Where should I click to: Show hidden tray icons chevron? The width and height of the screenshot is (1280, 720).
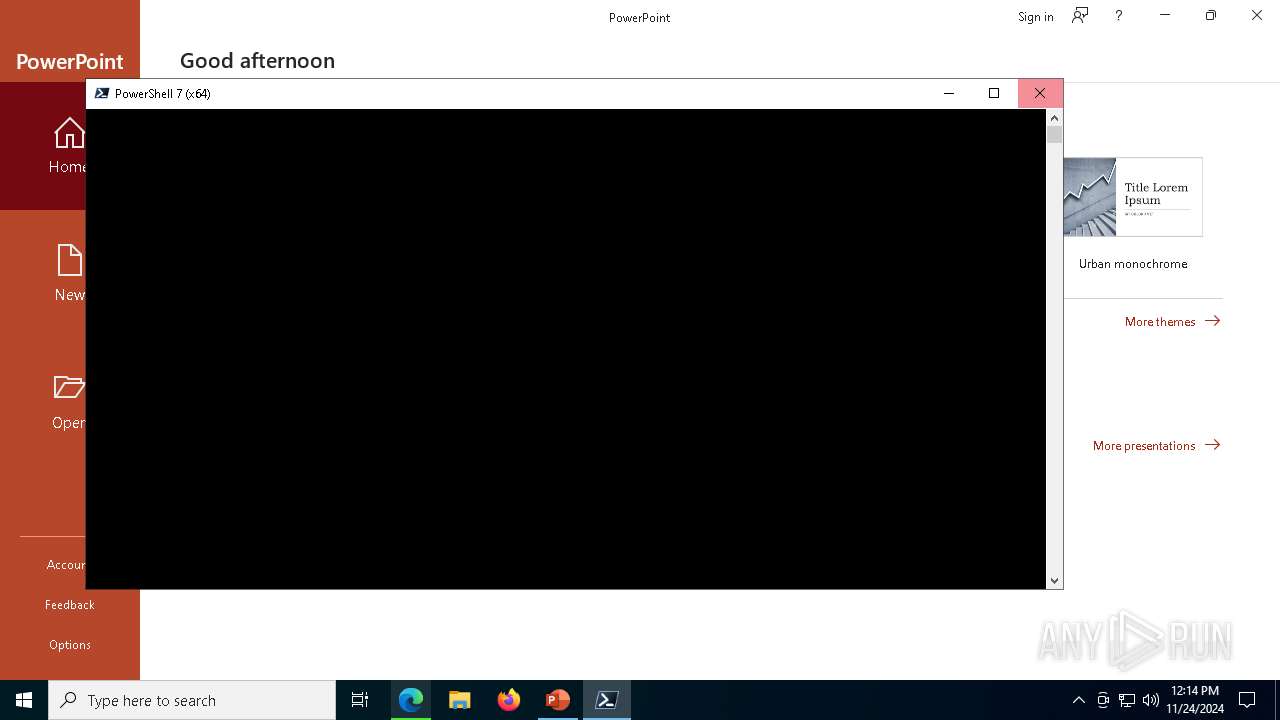point(1078,700)
